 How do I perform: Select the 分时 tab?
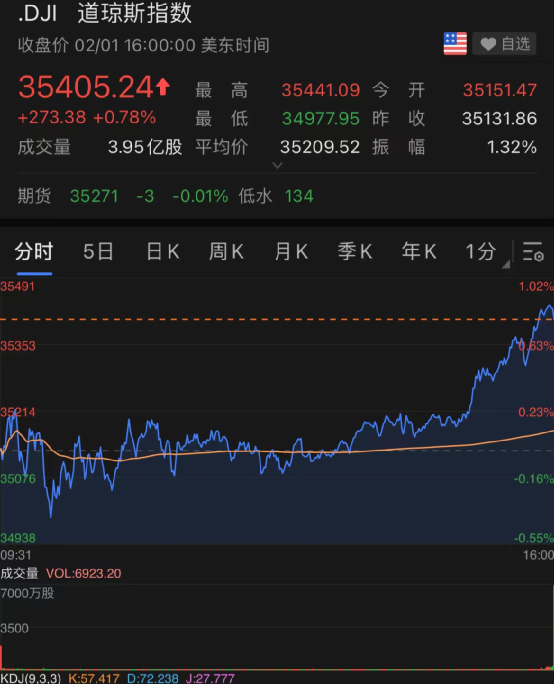[34, 252]
